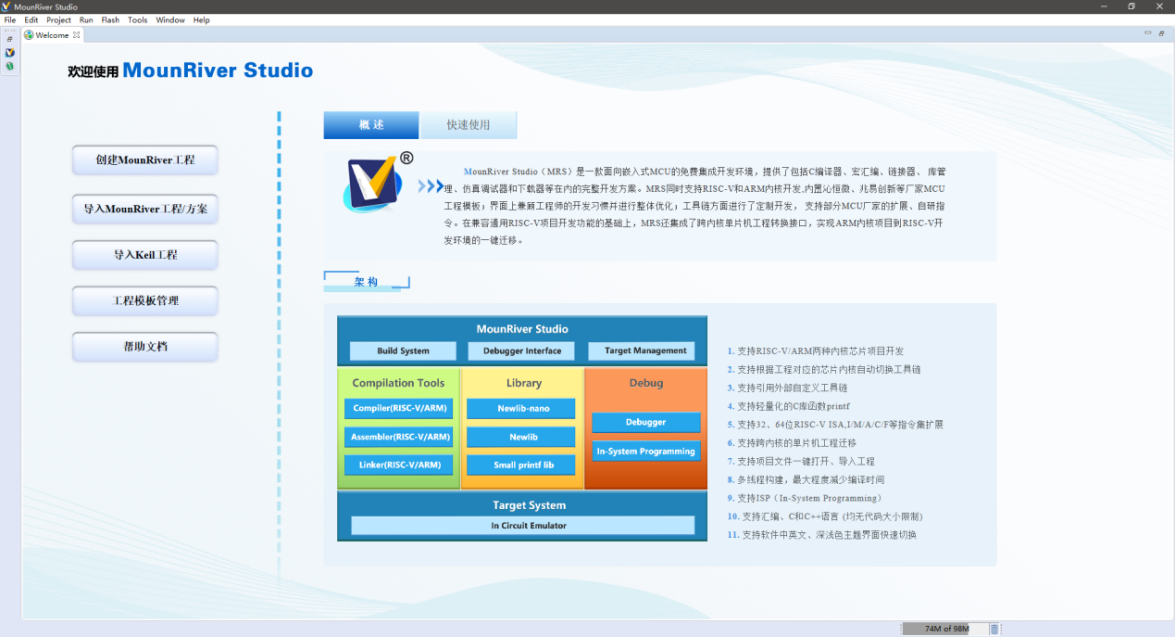Click the 创建MounRiver工程 button
Image resolution: width=1175 pixels, height=637 pixels.
pyautogui.click(x=144, y=160)
